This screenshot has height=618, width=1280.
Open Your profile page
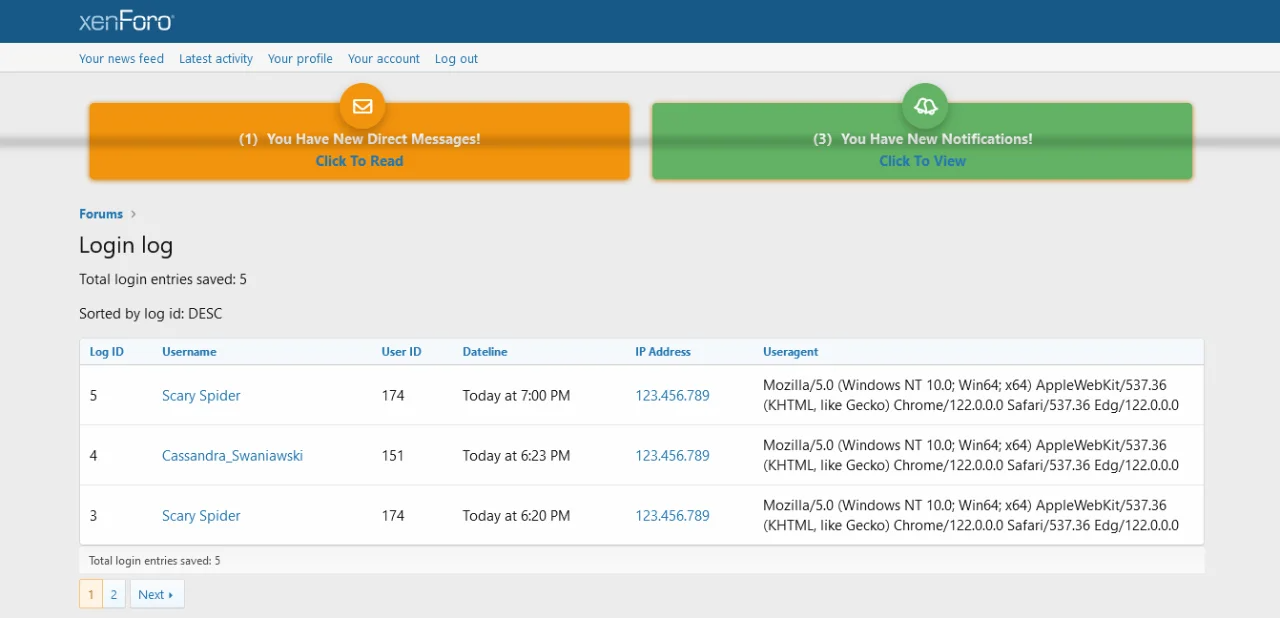300,59
